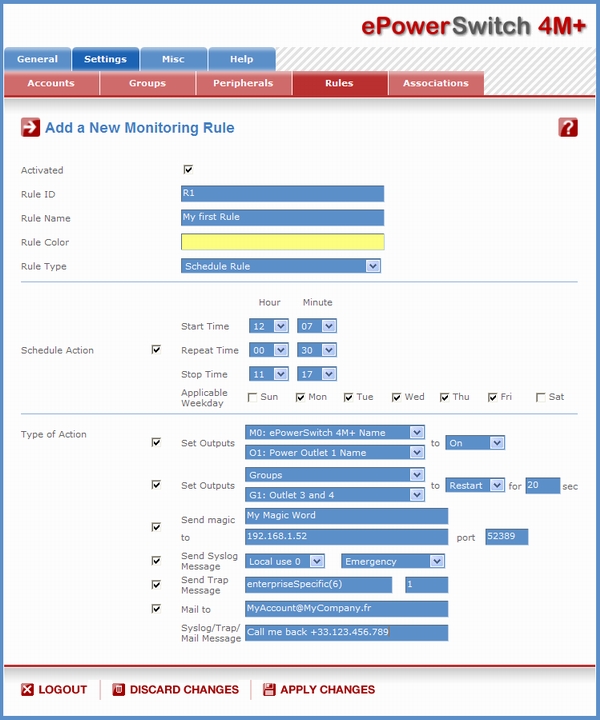Click the Rule ID input field
Viewport: 600px width, 720px height.
(x=282, y=193)
